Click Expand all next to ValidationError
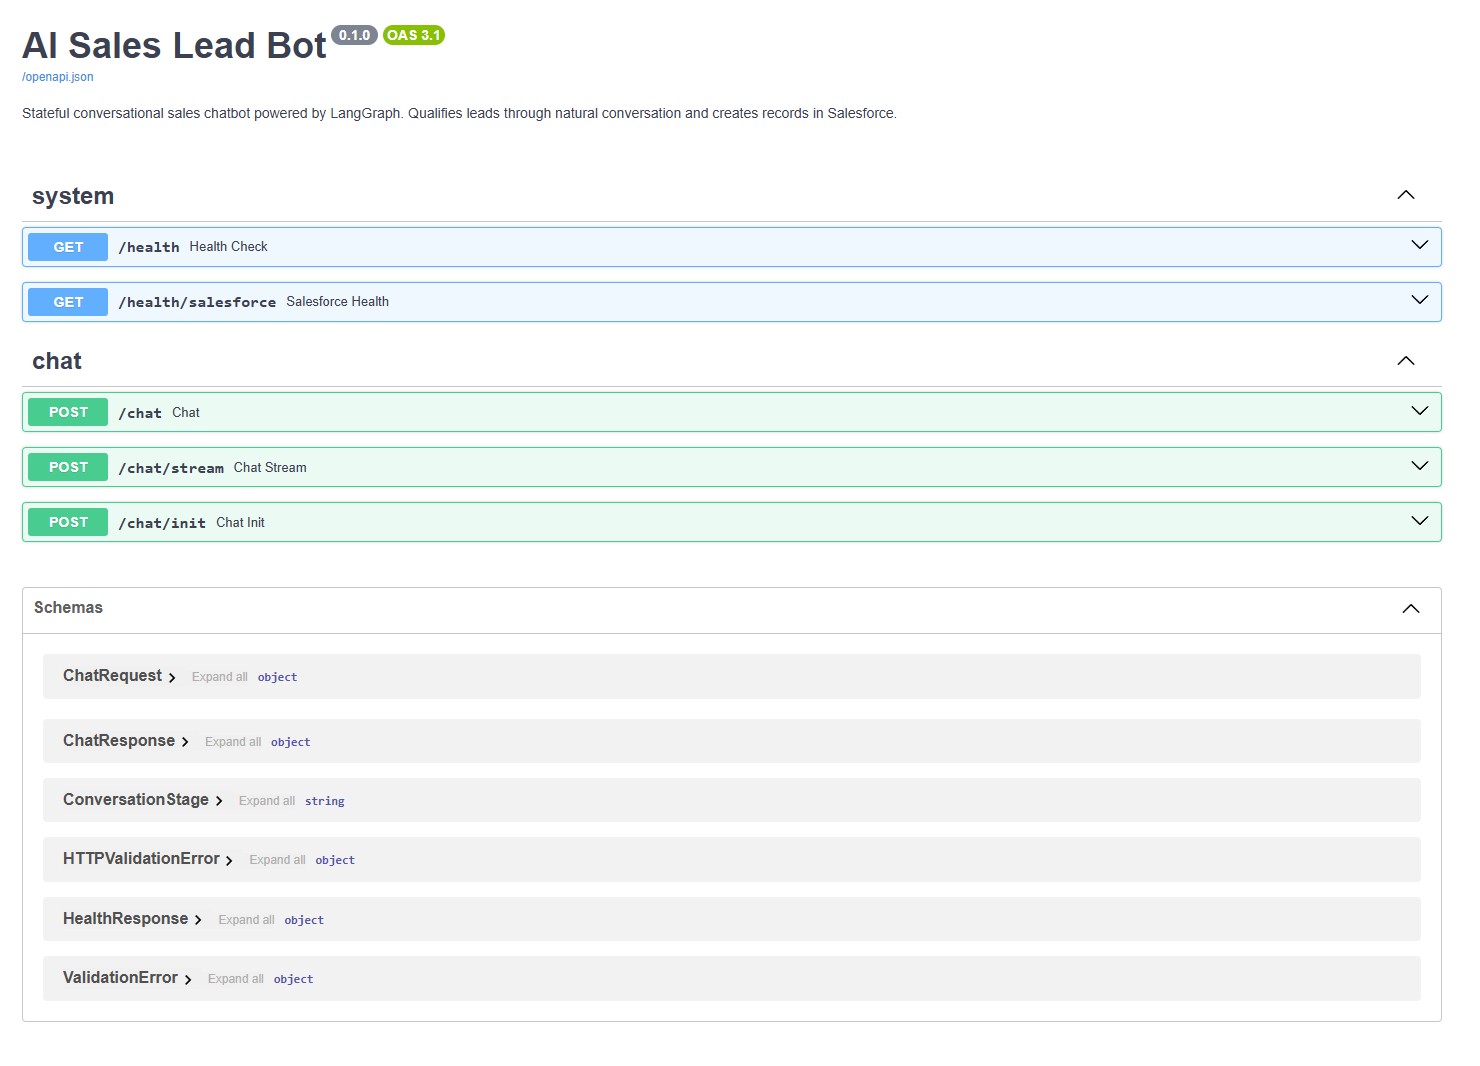 (x=236, y=978)
